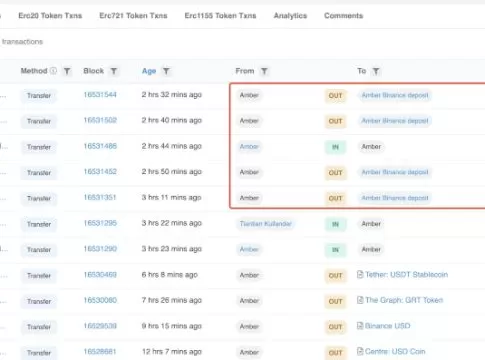Screen dimensions: 485x360
Task: Open the Centre: USD Coin contract link
Action: (x=395, y=351)
